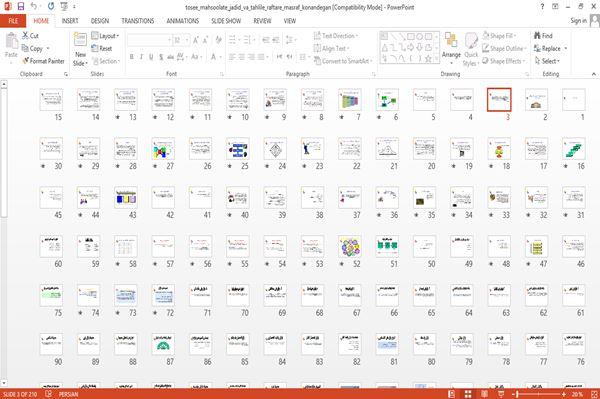This screenshot has width=600, height=399.
Task: Click Decrease Font Size icon
Action: coord(206,40)
